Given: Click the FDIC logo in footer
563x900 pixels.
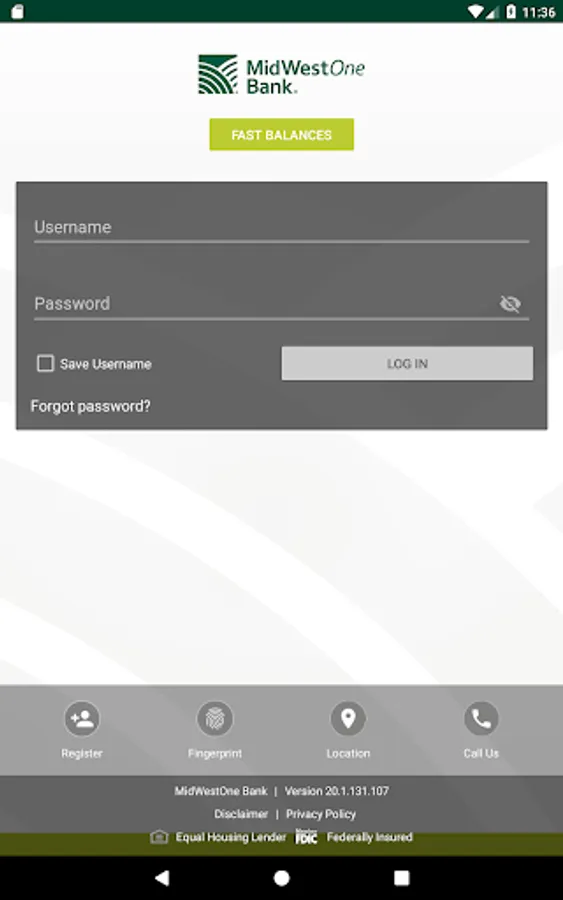Looking at the screenshot, I should 306,836.
